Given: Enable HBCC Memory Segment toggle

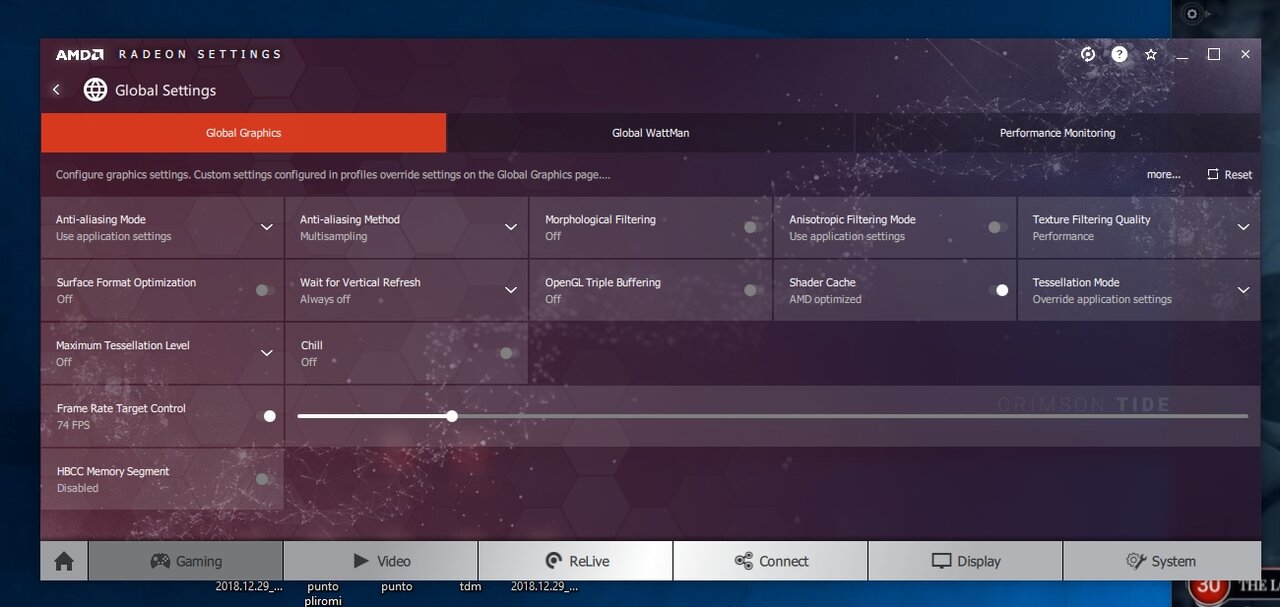Looking at the screenshot, I should pos(265,479).
